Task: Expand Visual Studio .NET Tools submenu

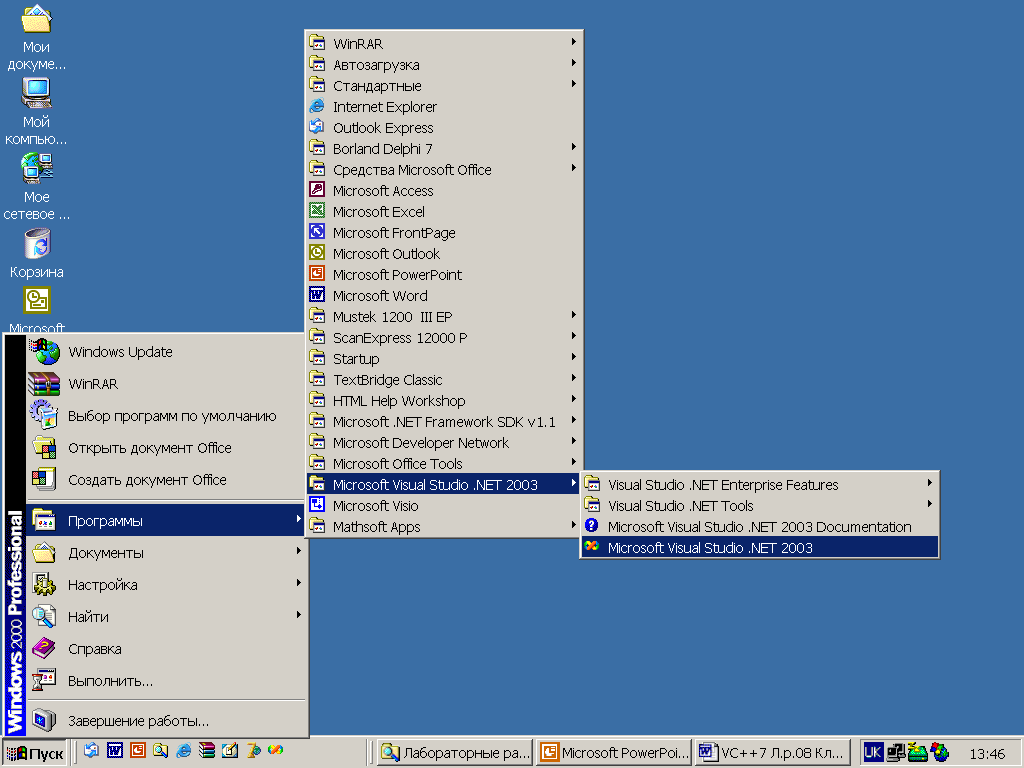Action: coord(760,505)
